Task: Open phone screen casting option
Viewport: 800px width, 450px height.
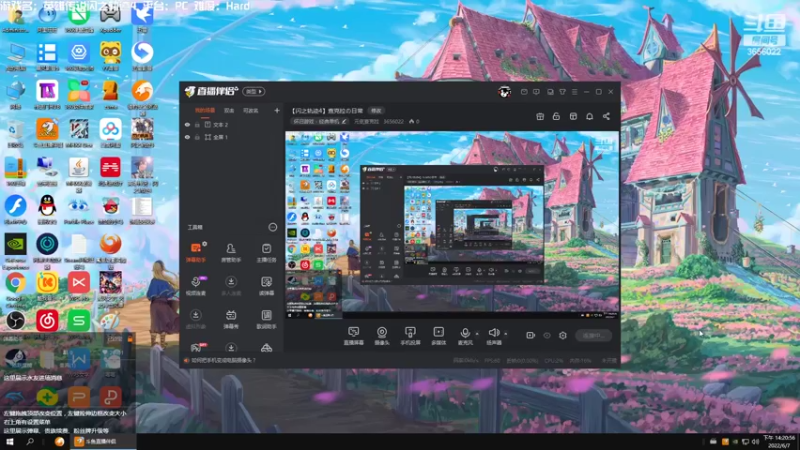Action: click(x=410, y=336)
